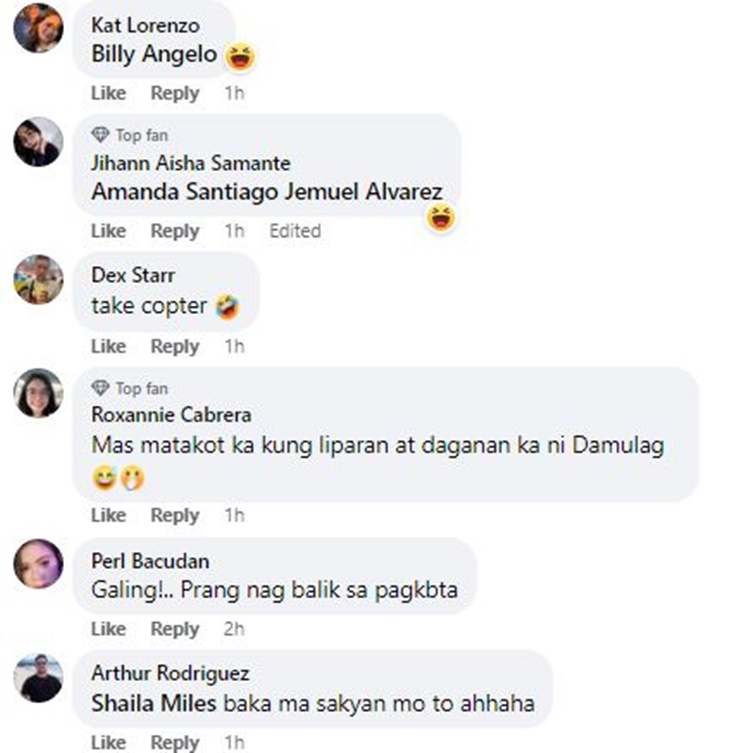Like Arthur Rodriguez's comment
The image size is (750, 753).
pos(109,742)
